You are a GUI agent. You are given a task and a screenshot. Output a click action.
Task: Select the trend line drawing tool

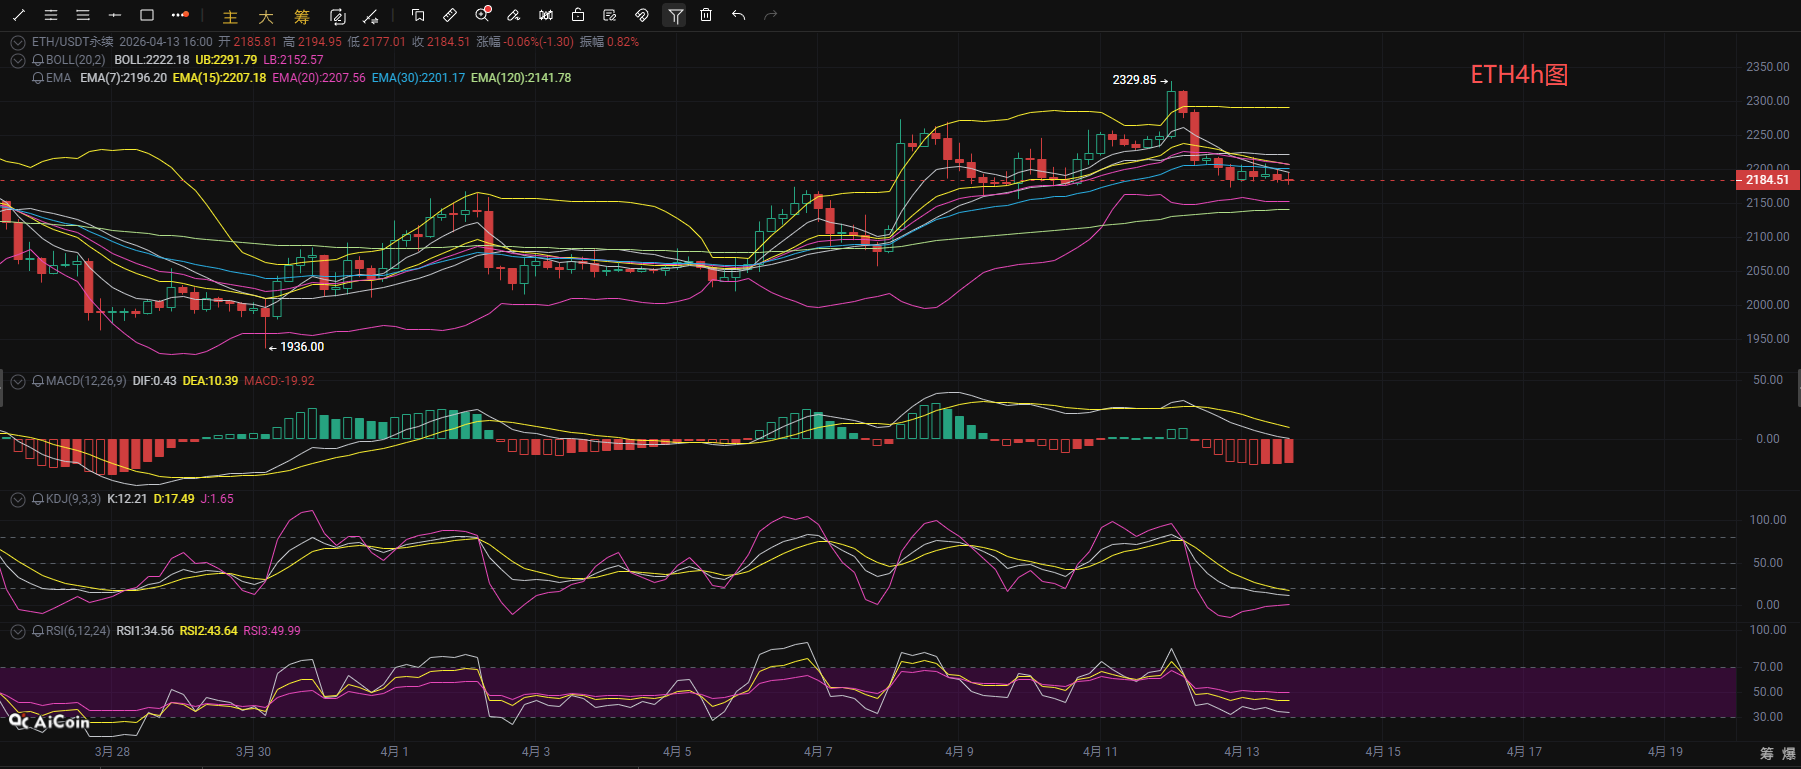19,15
